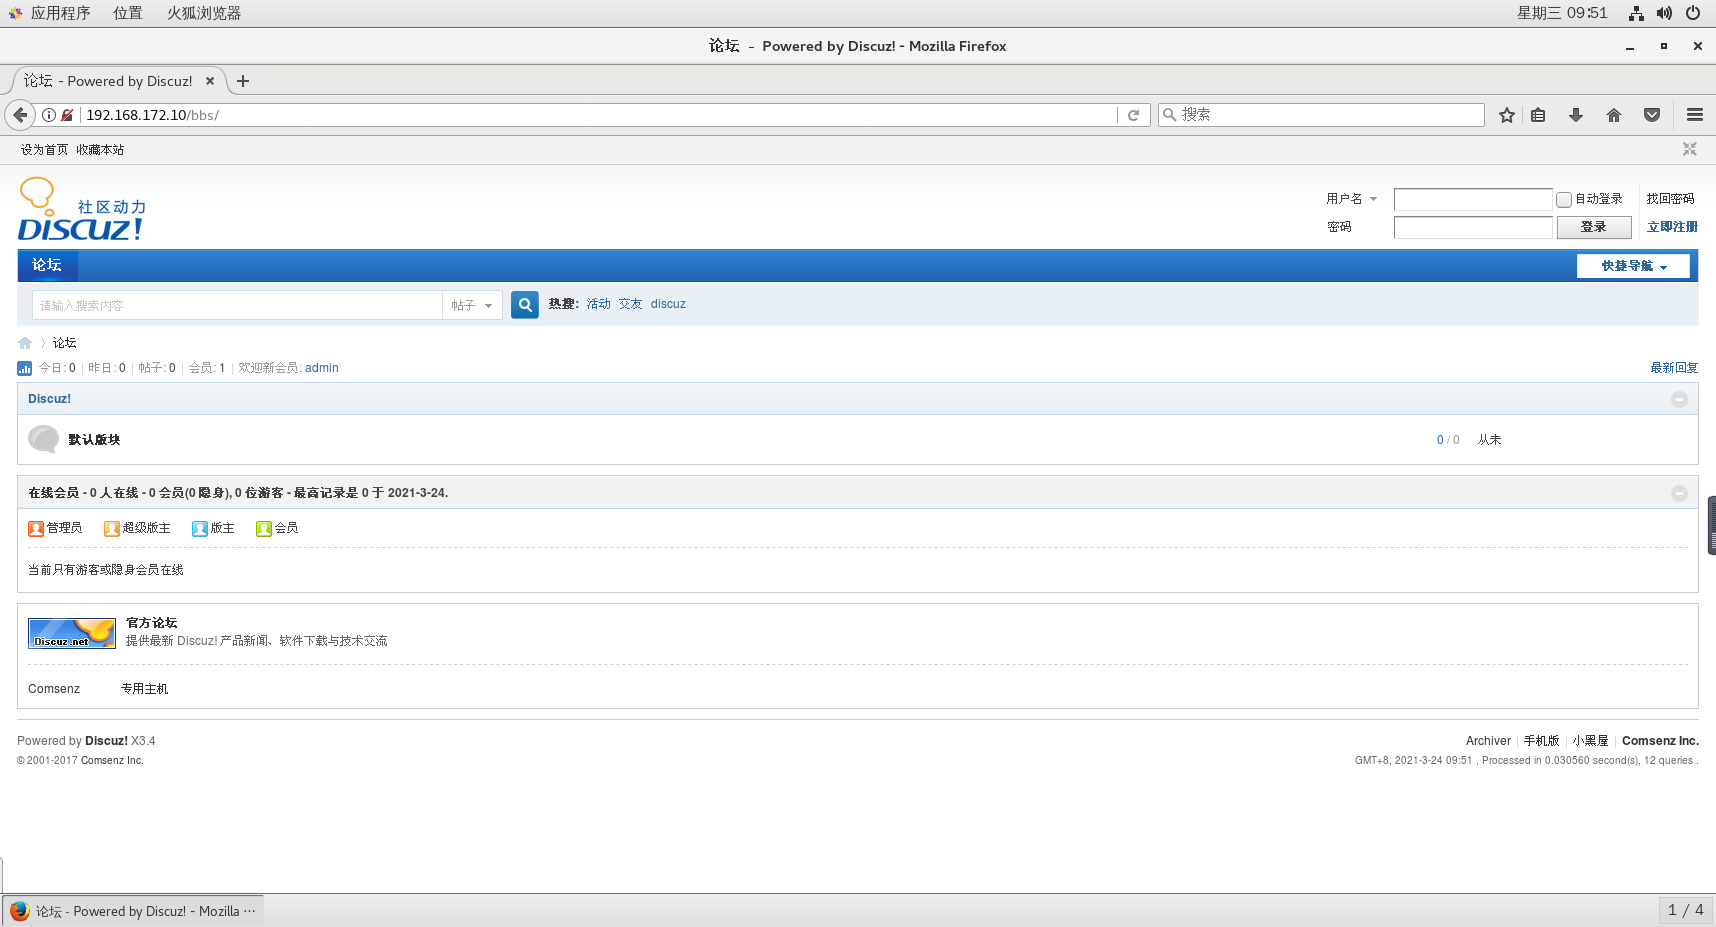The height and width of the screenshot is (927, 1716).
Task: Open the Firefox hamburger menu
Action: pos(1695,115)
